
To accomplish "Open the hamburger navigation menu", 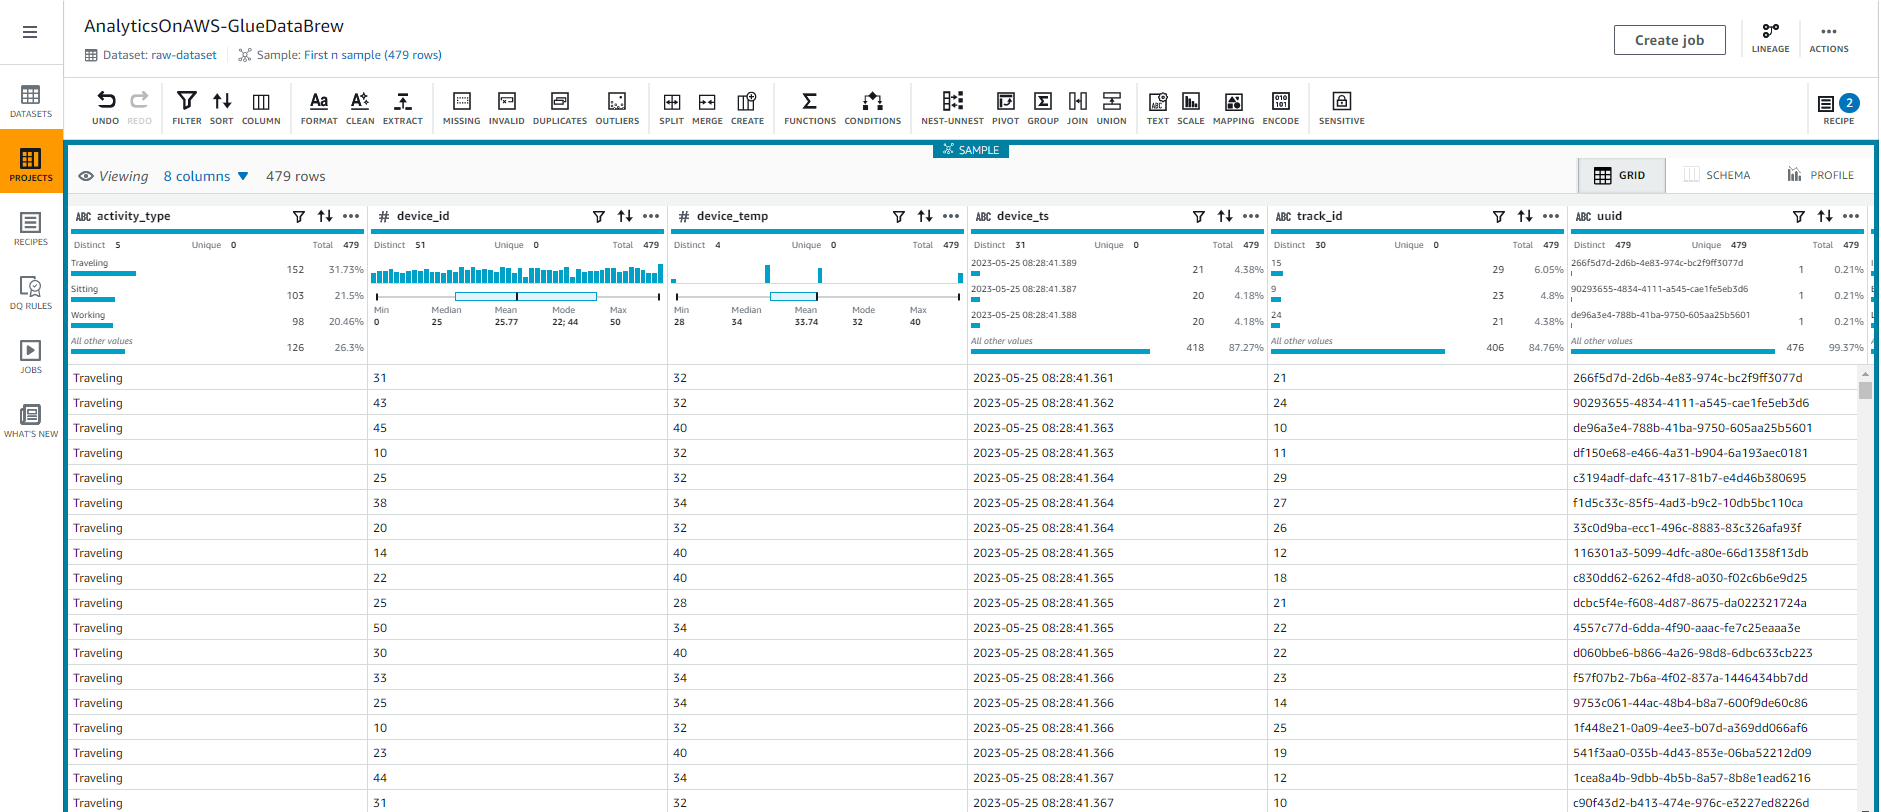I will click(x=30, y=32).
